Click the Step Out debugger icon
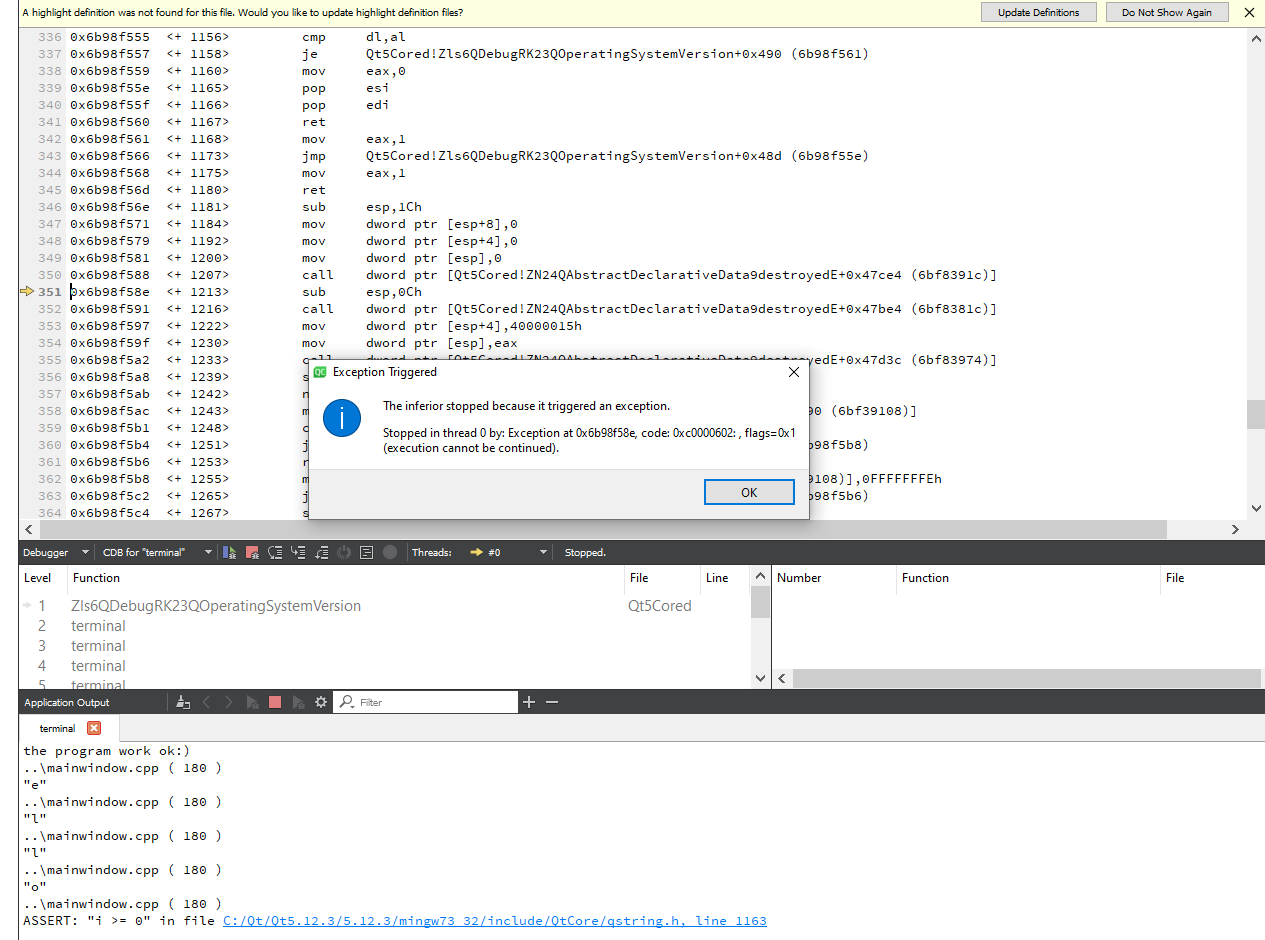 click(x=321, y=552)
